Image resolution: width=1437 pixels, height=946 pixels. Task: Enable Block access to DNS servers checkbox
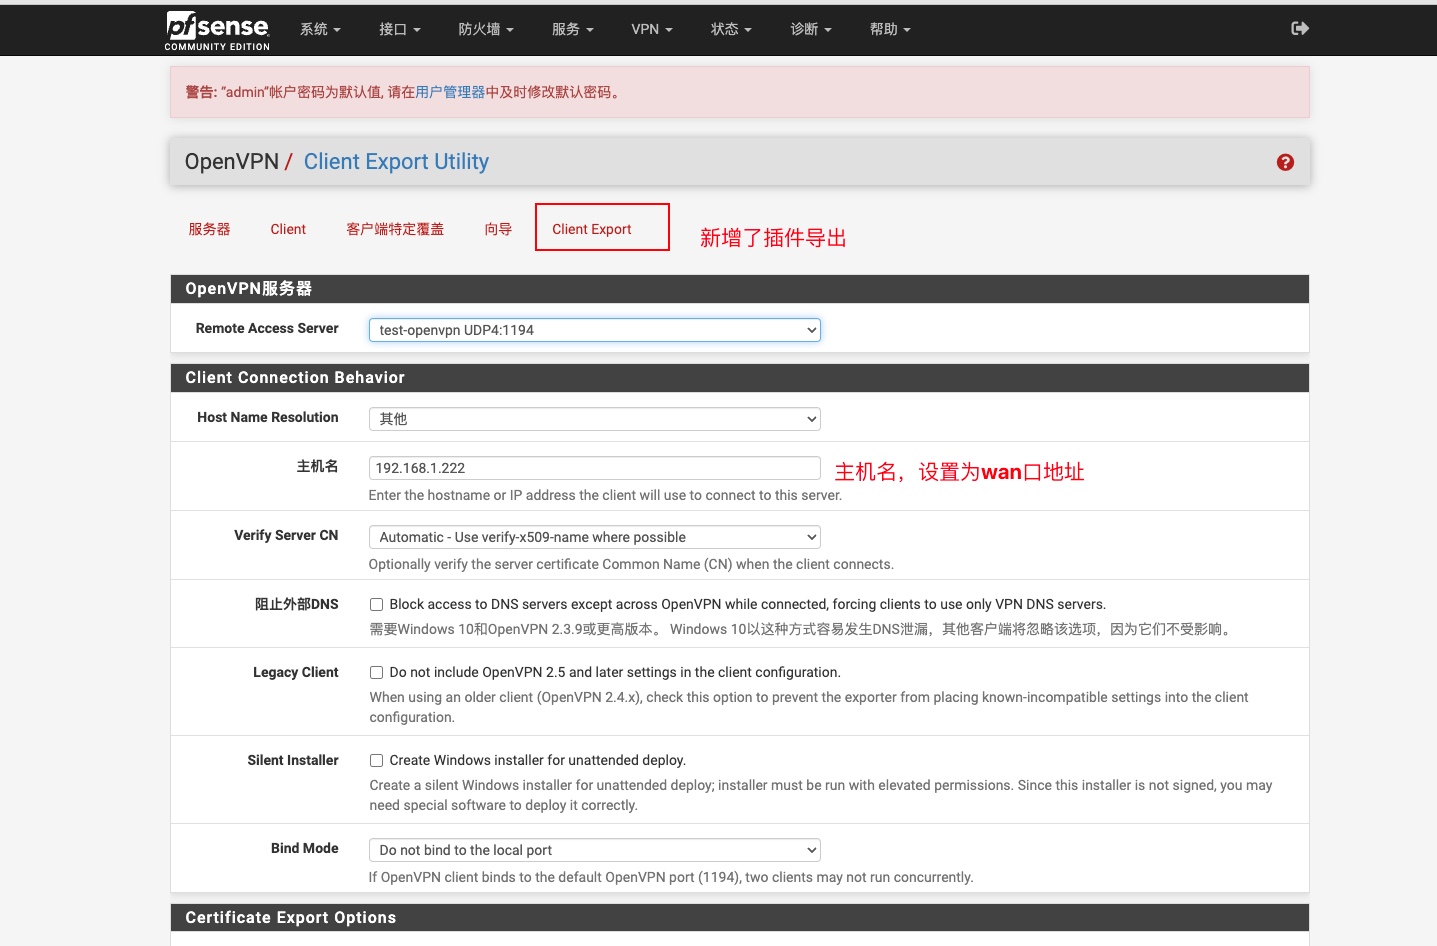tap(377, 604)
